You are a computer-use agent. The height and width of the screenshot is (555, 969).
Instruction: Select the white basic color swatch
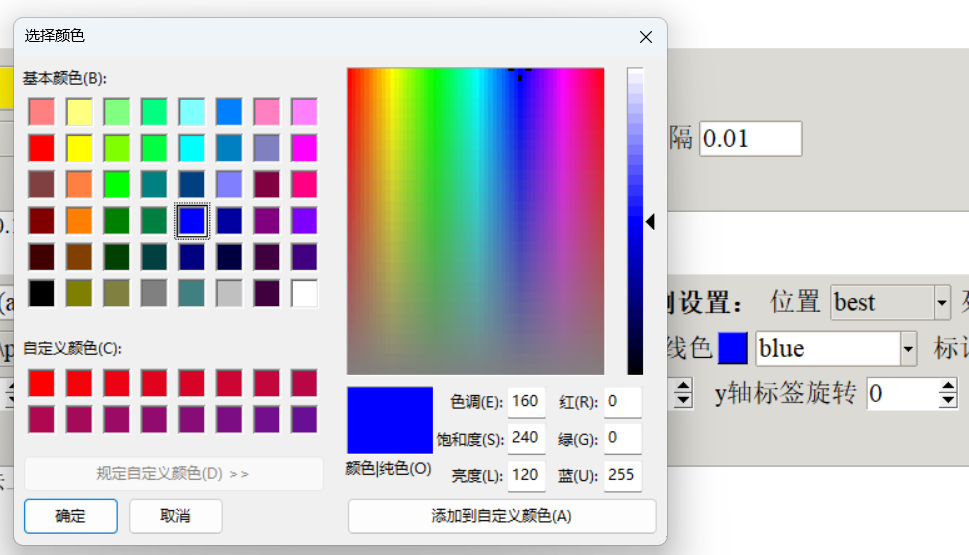point(304,293)
